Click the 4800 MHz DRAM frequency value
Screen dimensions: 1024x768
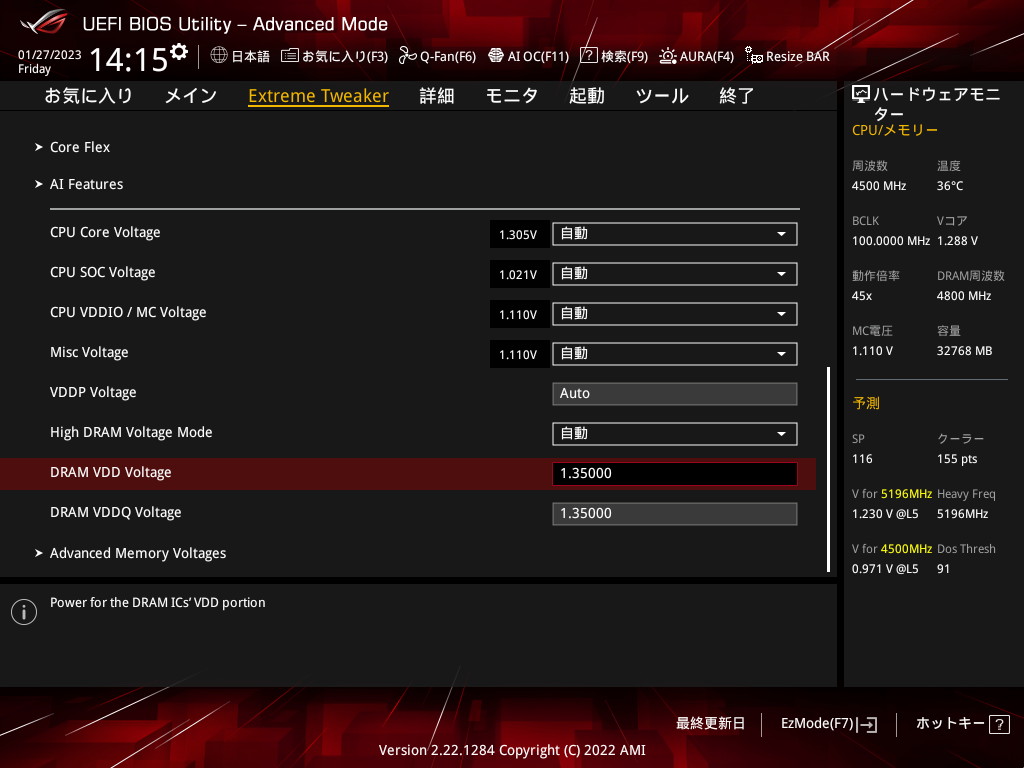tap(964, 296)
